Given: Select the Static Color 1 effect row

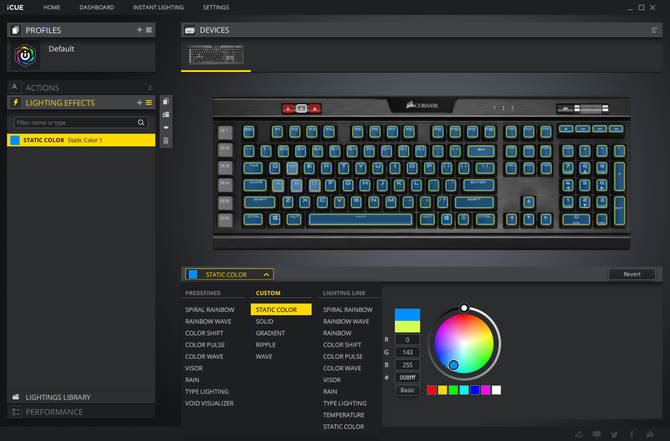Looking at the screenshot, I should 81,140.
